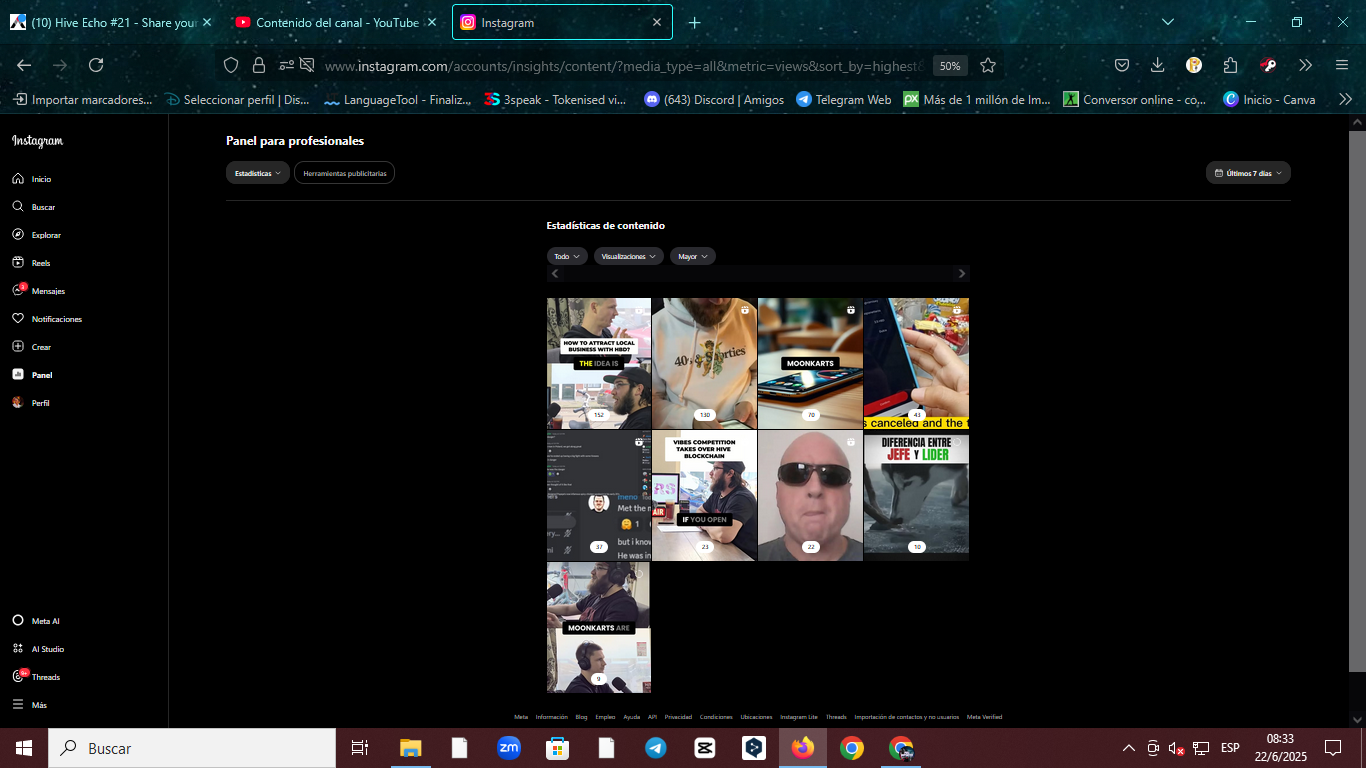The height and width of the screenshot is (768, 1366).
Task: Open LanguageTool bookmark
Action: click(397, 99)
